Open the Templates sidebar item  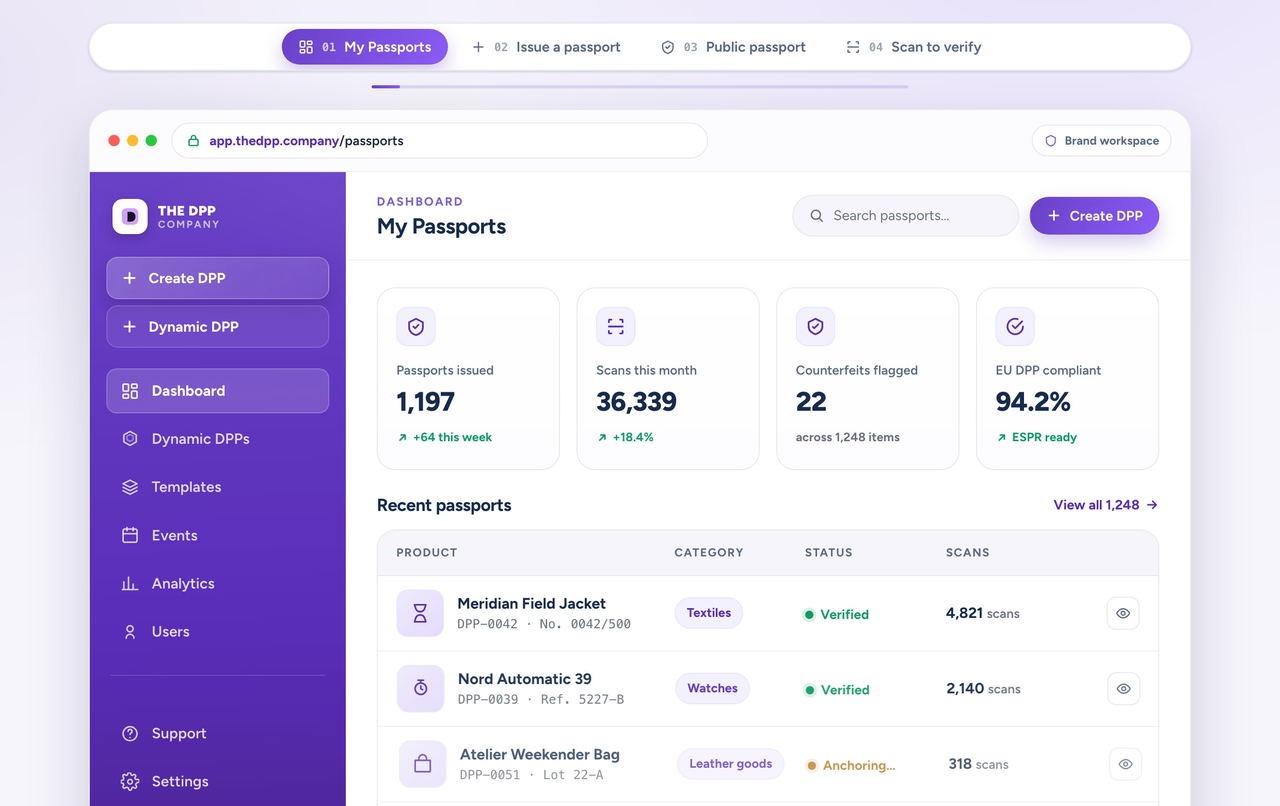coord(218,487)
